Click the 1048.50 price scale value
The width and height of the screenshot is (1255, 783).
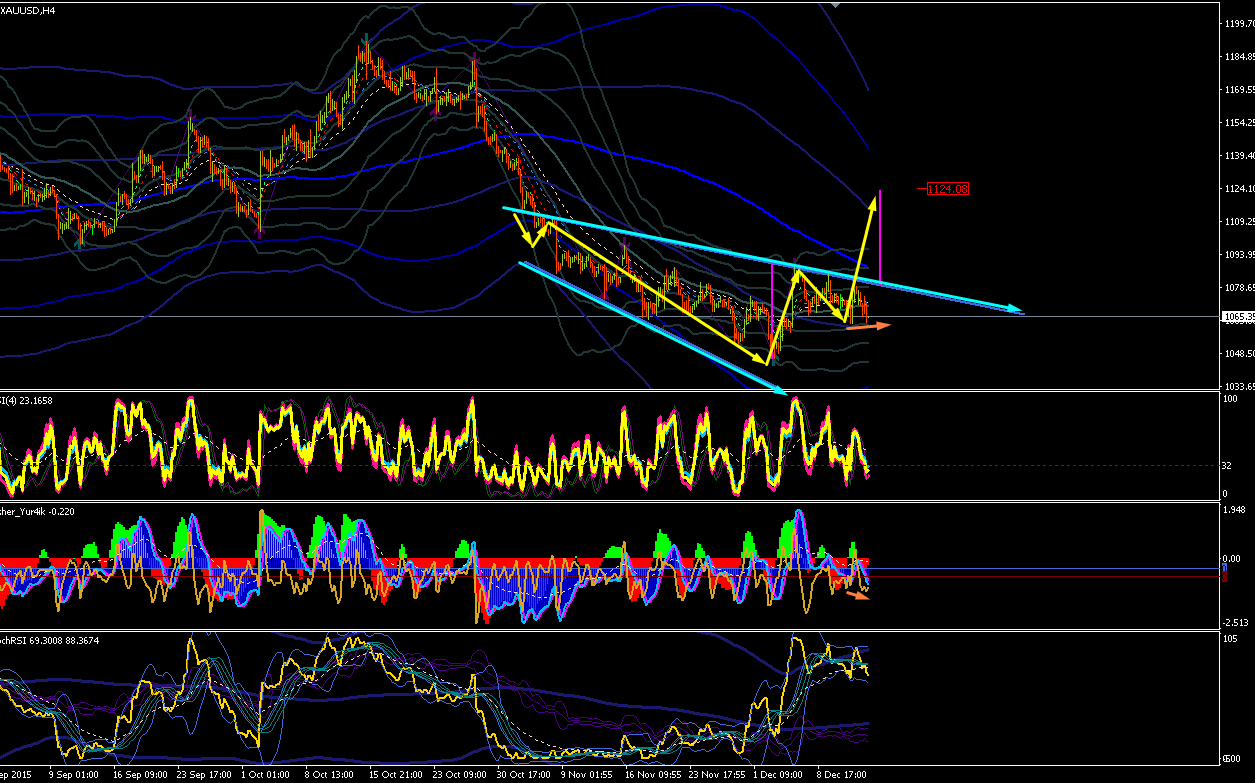[1238, 354]
